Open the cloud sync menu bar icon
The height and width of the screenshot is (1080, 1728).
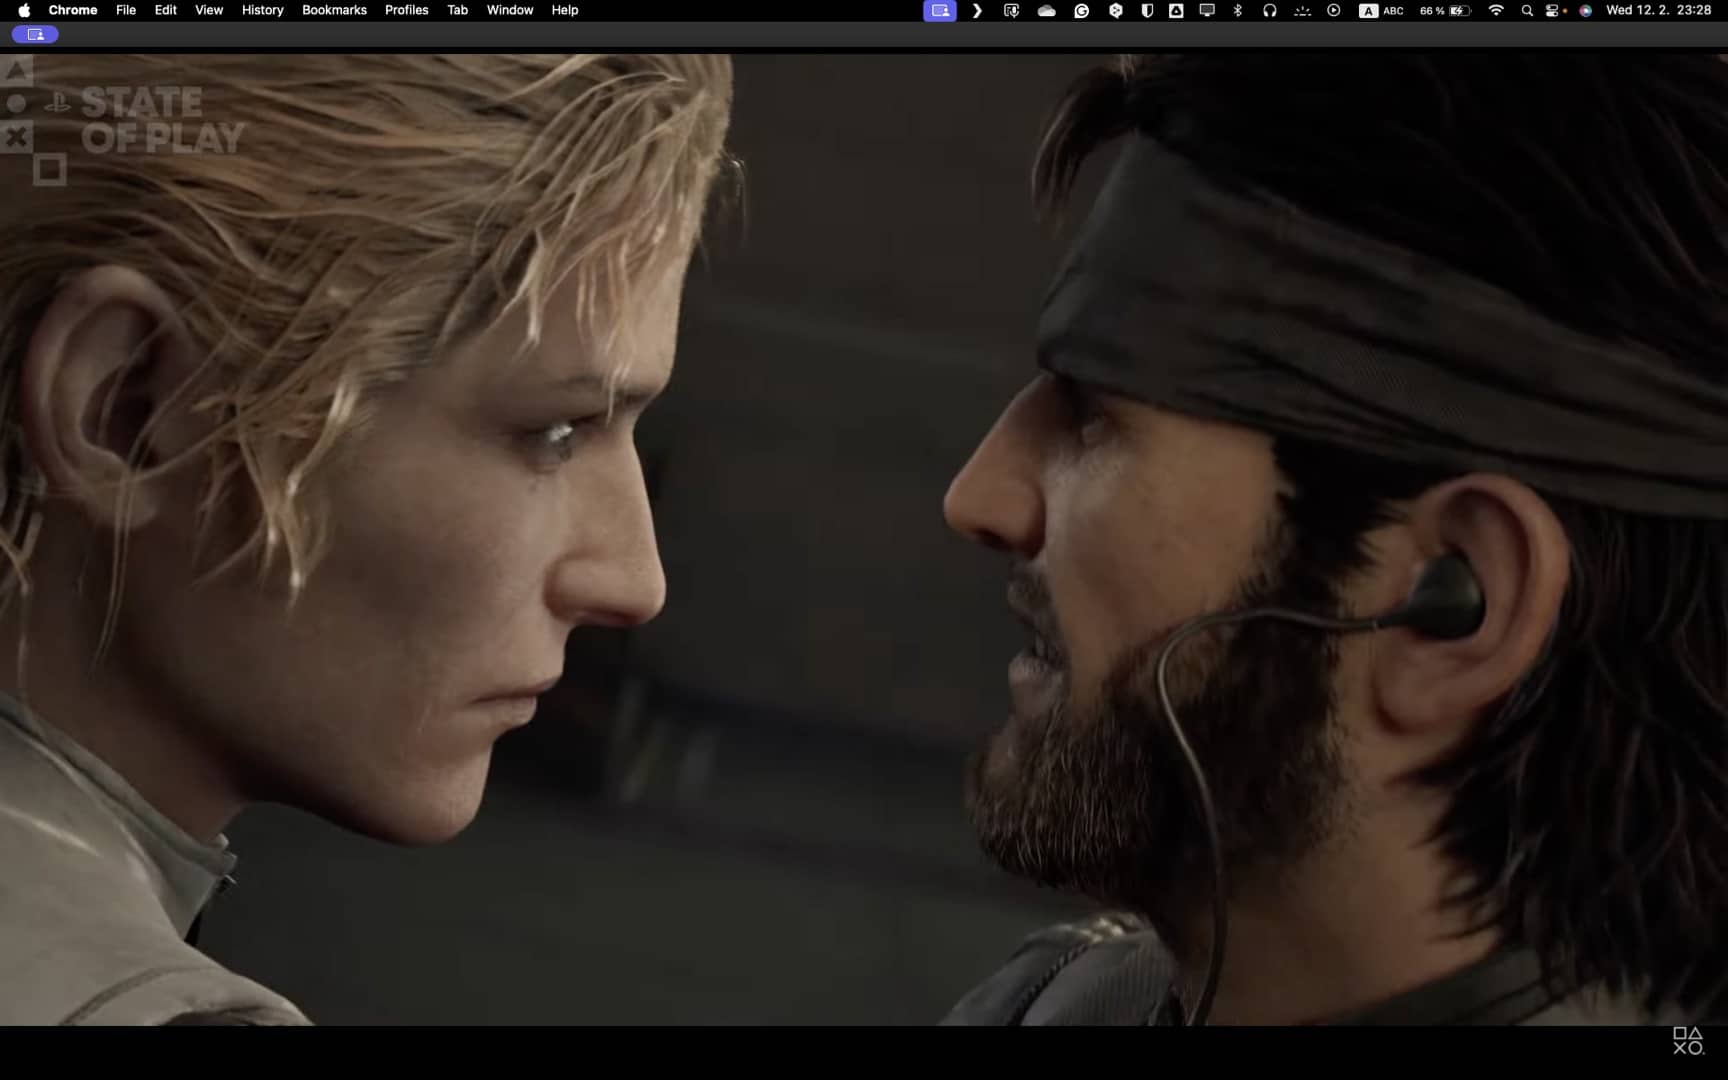click(x=1047, y=10)
